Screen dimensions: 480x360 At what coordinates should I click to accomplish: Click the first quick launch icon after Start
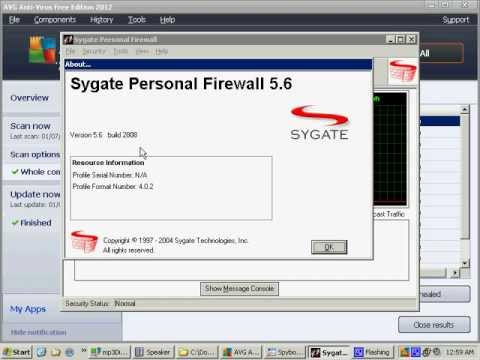click(x=41, y=352)
